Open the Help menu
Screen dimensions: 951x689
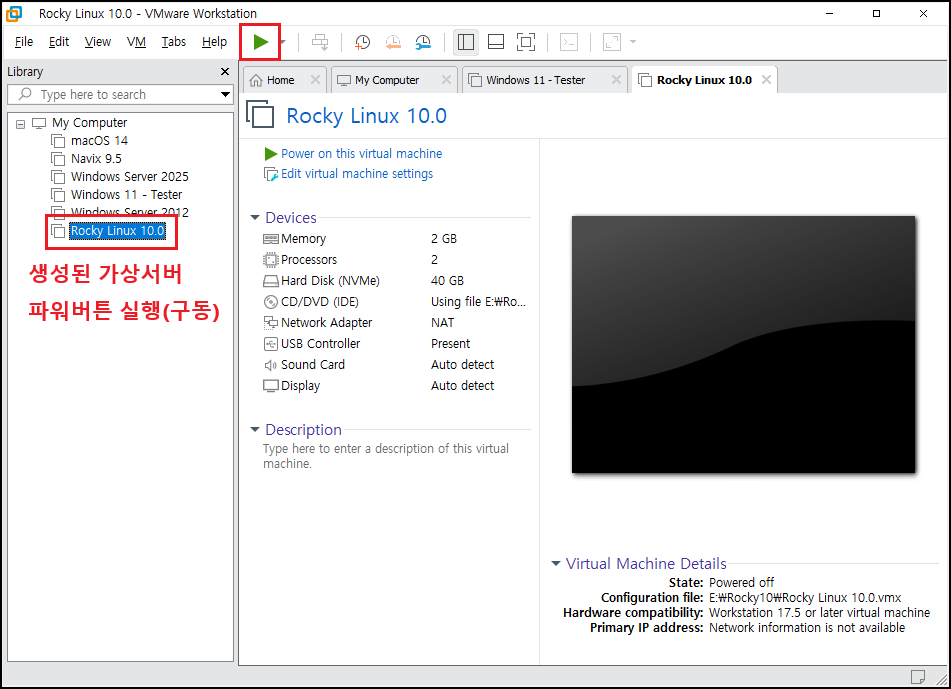click(x=214, y=42)
